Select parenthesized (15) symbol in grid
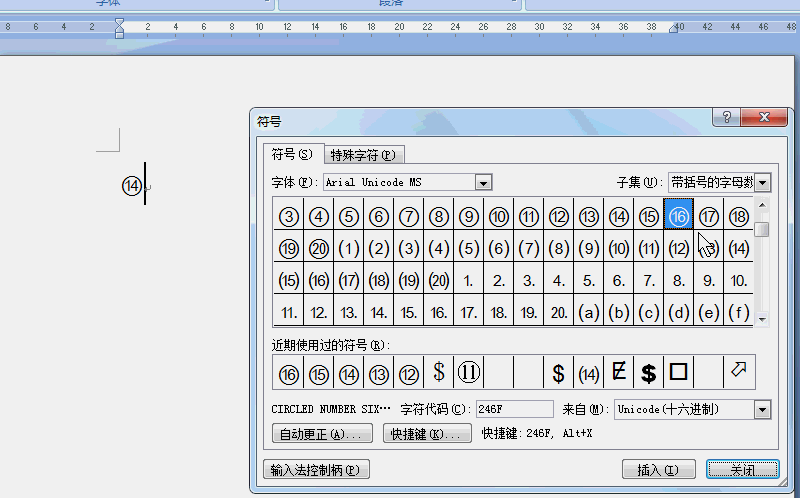This screenshot has height=498, width=800. pyautogui.click(x=289, y=281)
